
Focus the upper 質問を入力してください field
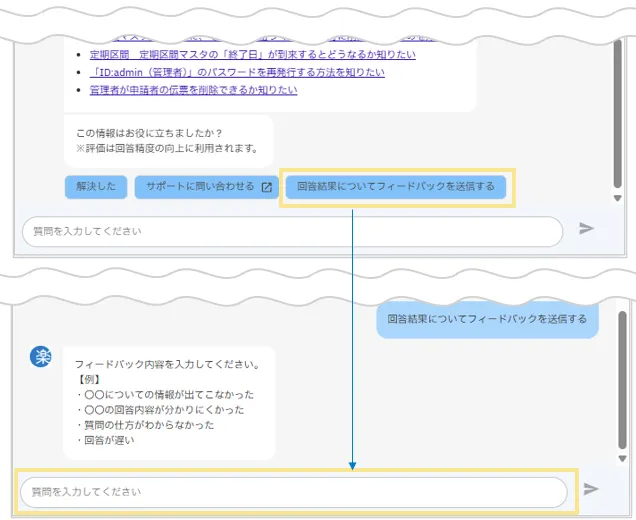(x=292, y=231)
